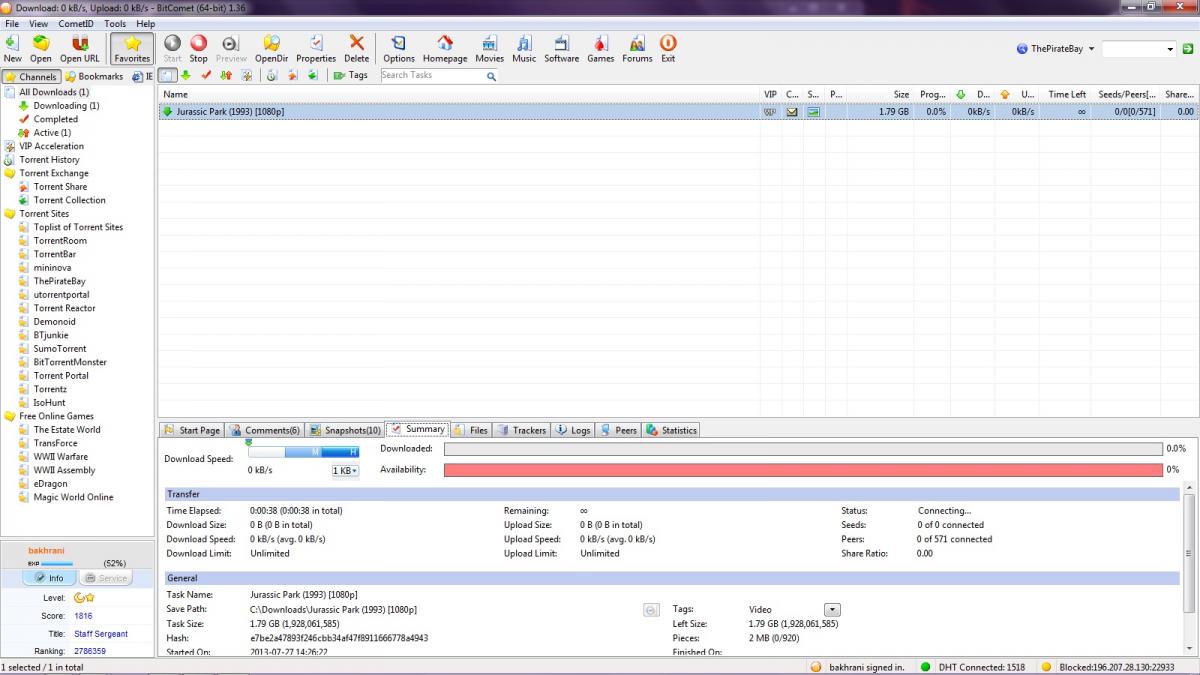Click the Jurassic Park comments envelope icon
This screenshot has height=675, width=1200.
tap(792, 112)
